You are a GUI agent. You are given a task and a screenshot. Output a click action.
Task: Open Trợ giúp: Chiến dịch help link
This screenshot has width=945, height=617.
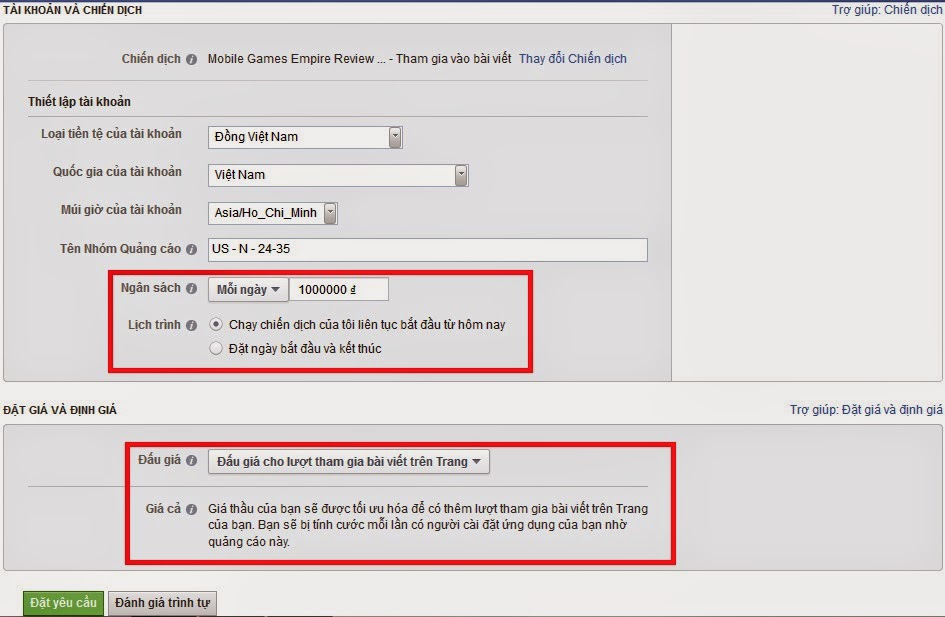pyautogui.click(x=887, y=10)
